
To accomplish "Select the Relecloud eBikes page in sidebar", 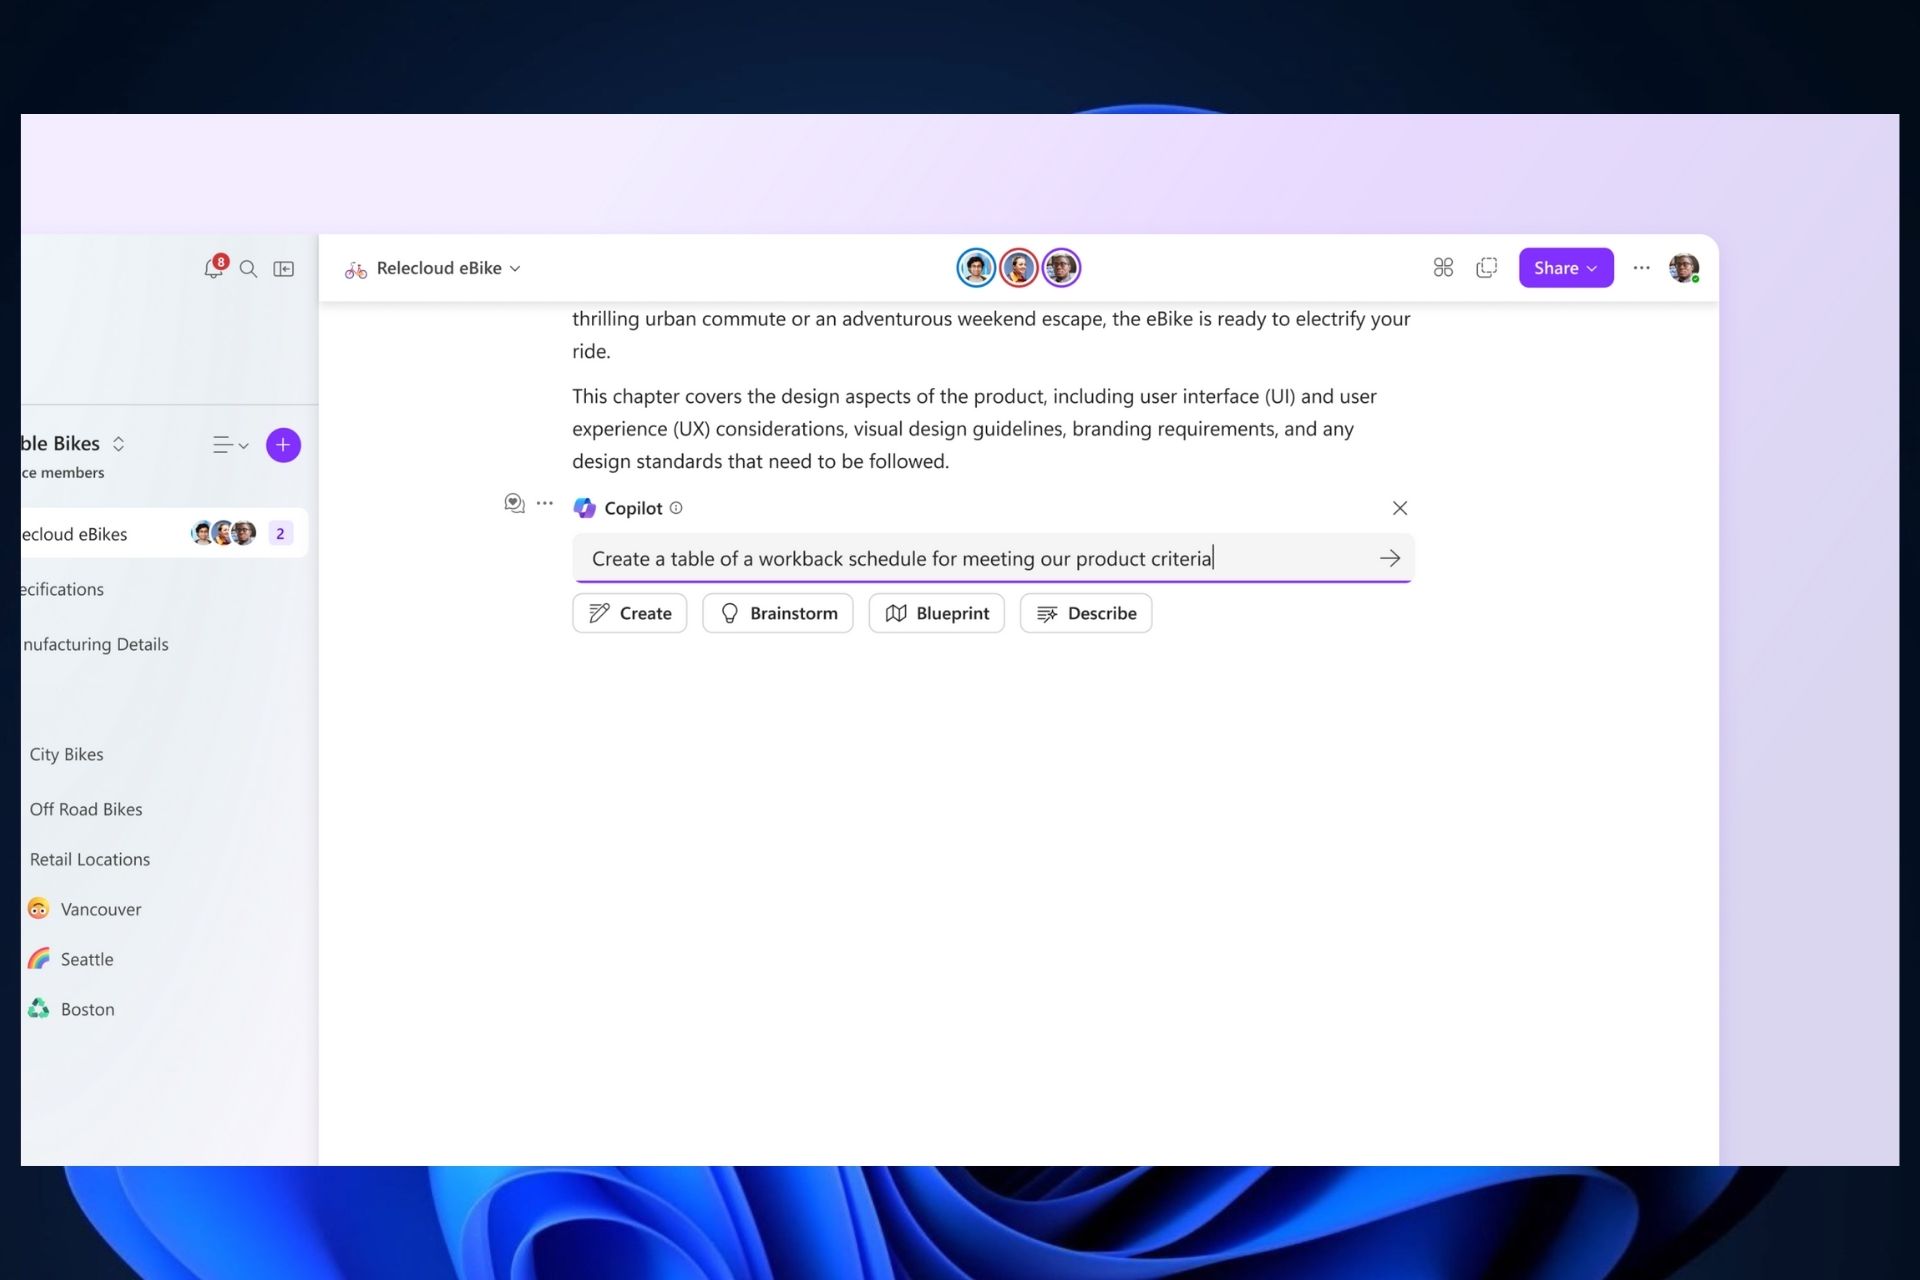I will coord(164,534).
